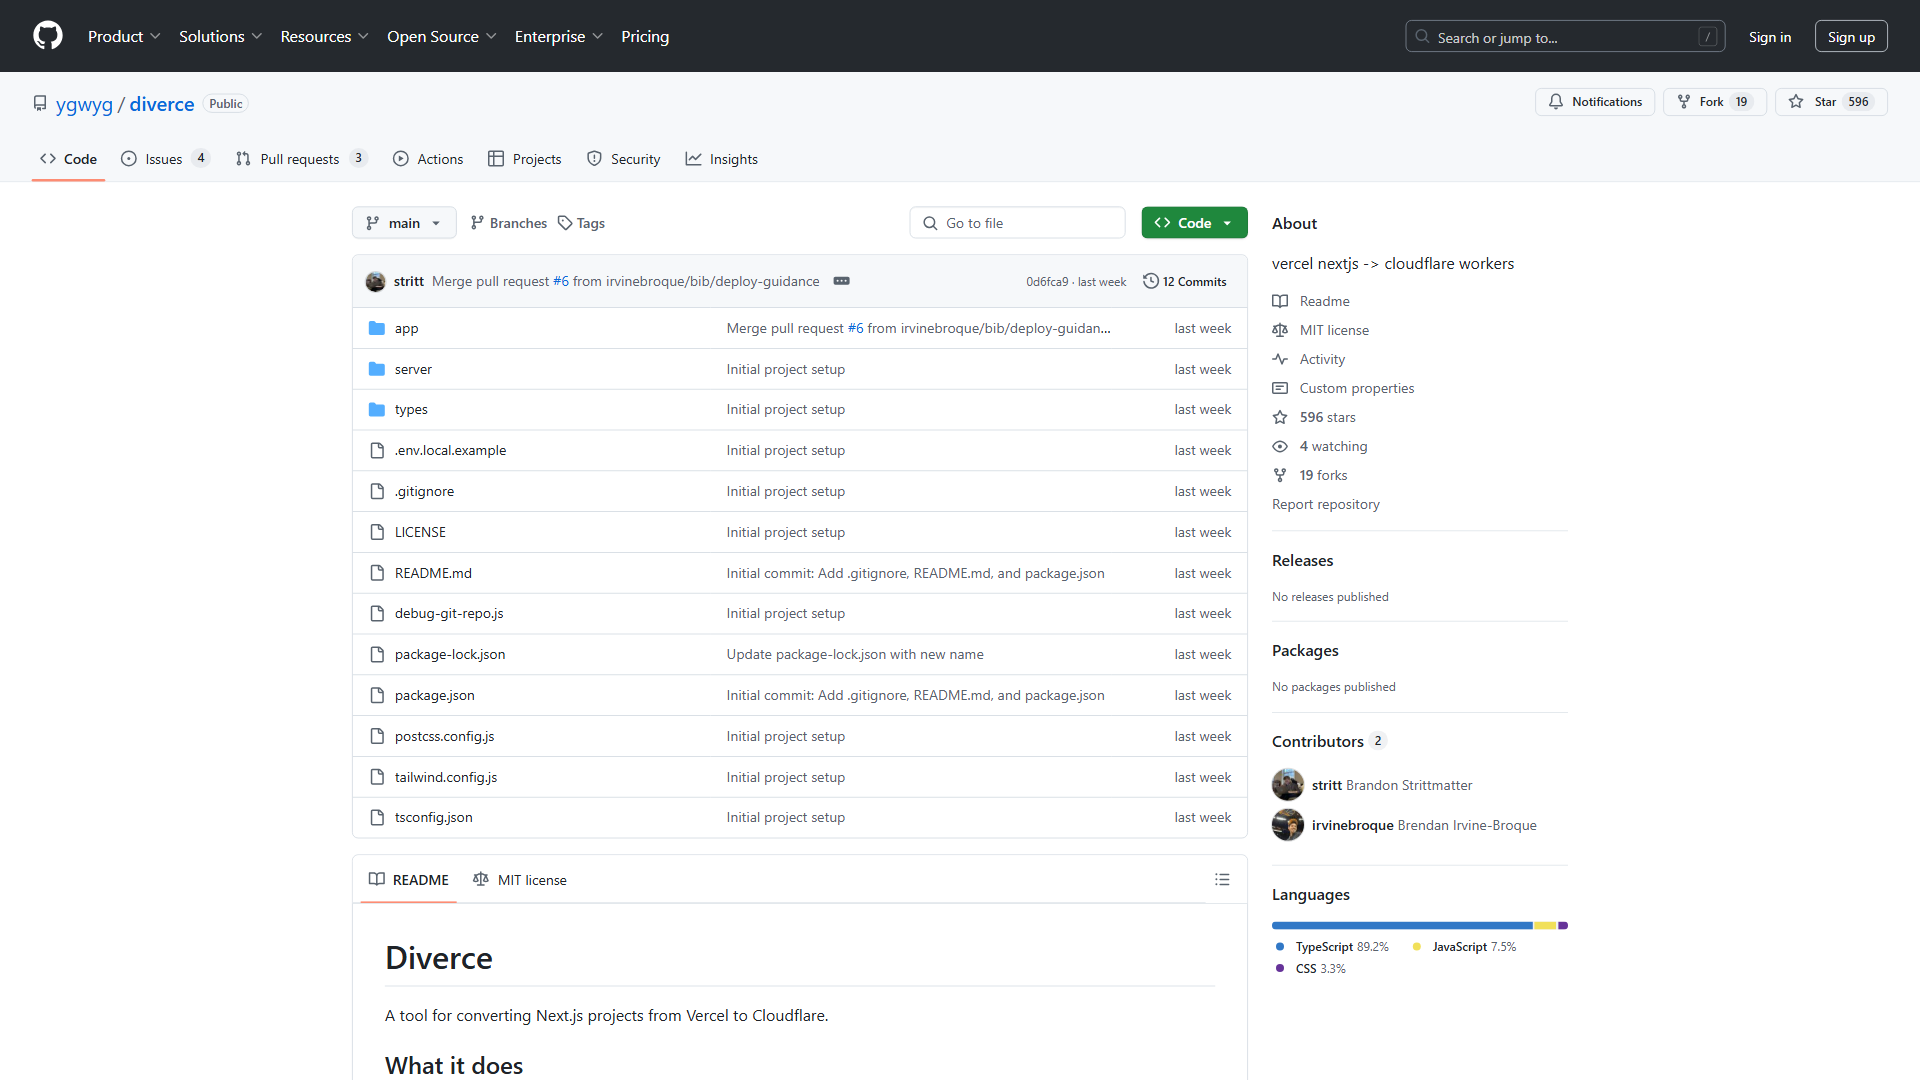Switch to the Issues tab
Screen dimensions: 1920x1080
point(165,159)
